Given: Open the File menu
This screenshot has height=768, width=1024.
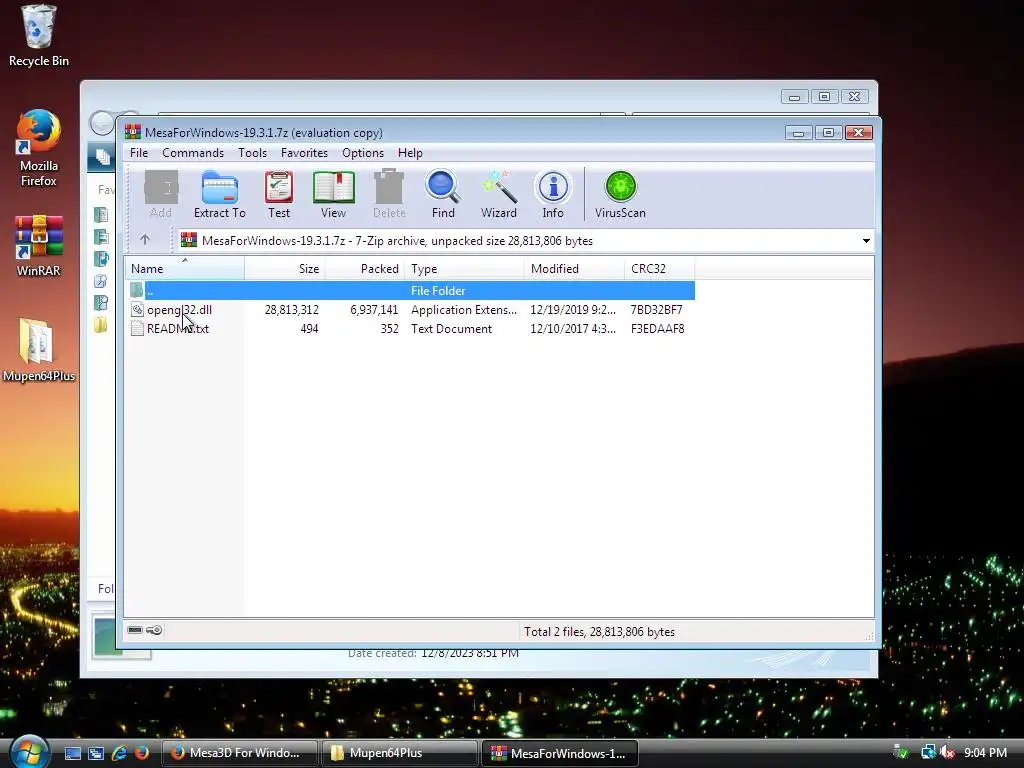Looking at the screenshot, I should 139,153.
